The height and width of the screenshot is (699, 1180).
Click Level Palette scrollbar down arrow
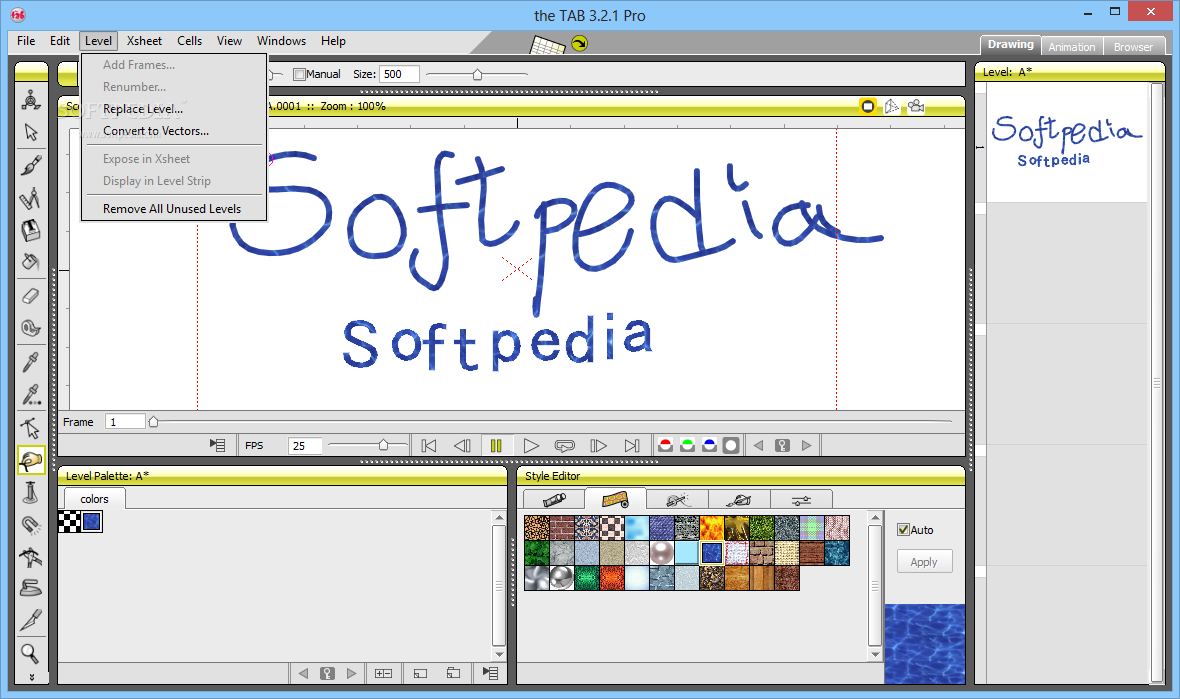[499, 655]
